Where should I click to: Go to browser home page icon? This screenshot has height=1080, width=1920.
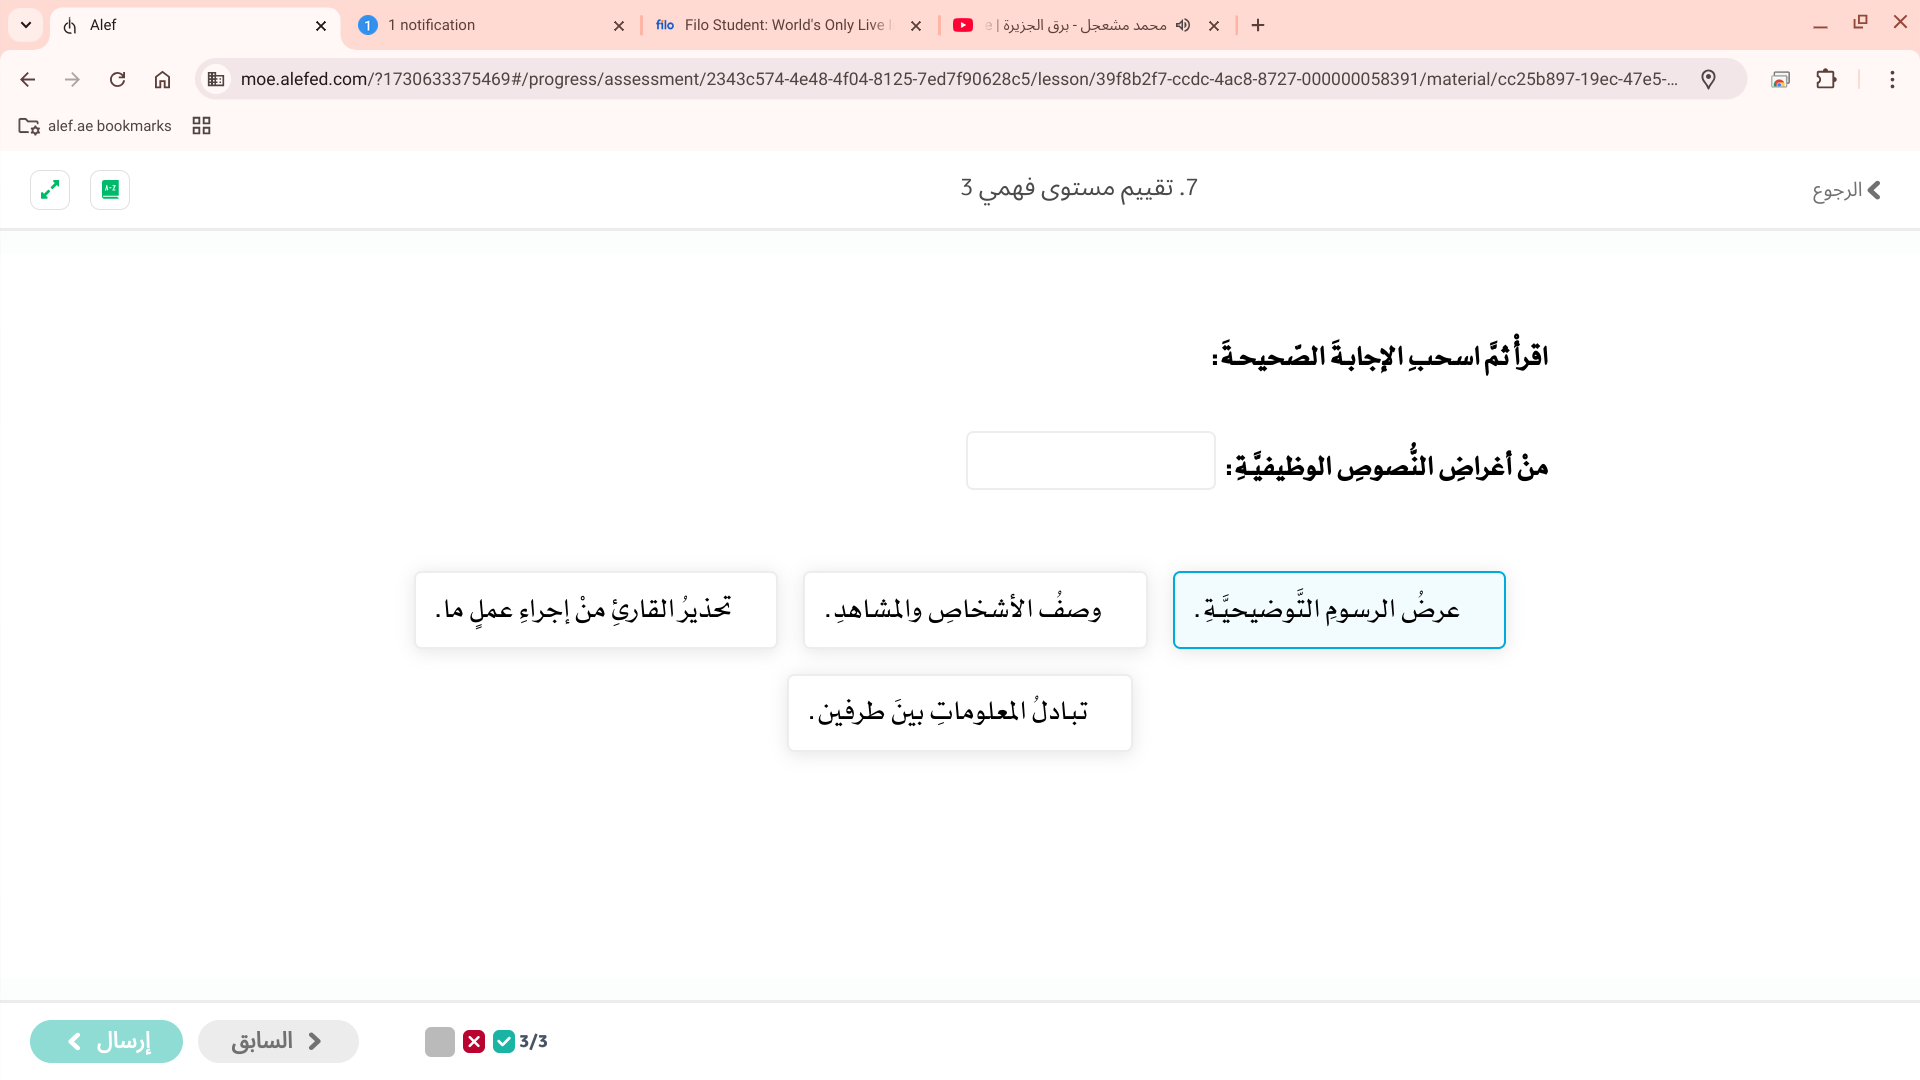[x=162, y=79]
